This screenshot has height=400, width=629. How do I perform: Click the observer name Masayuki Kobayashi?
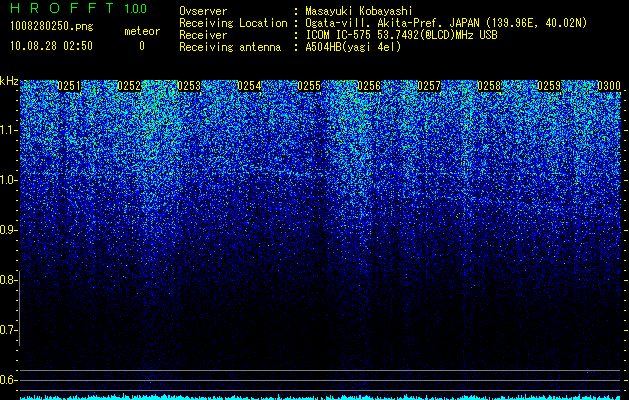click(359, 12)
